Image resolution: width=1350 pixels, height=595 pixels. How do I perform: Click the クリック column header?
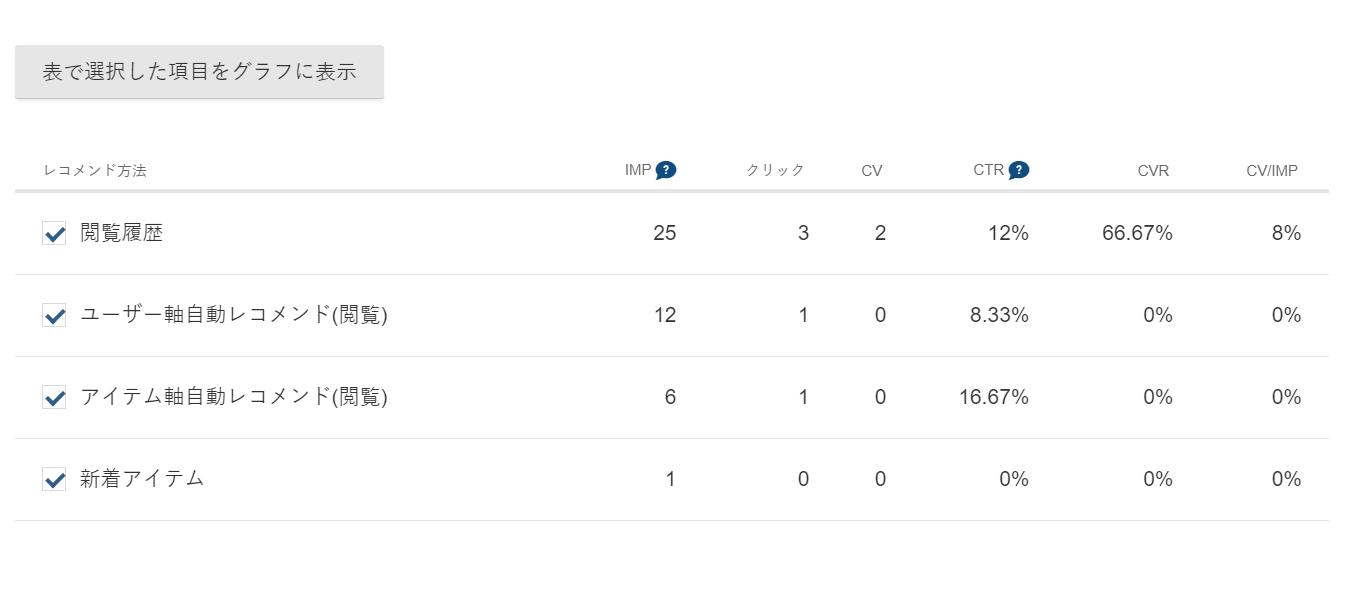pyautogui.click(x=775, y=170)
